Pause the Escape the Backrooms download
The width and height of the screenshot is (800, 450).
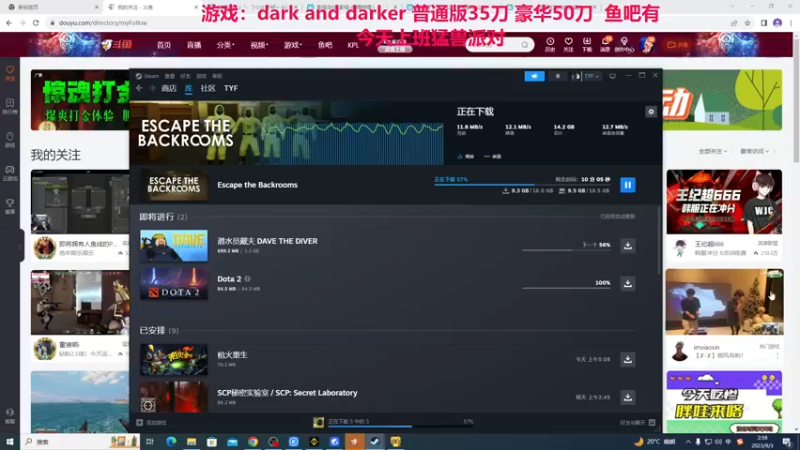click(x=628, y=185)
